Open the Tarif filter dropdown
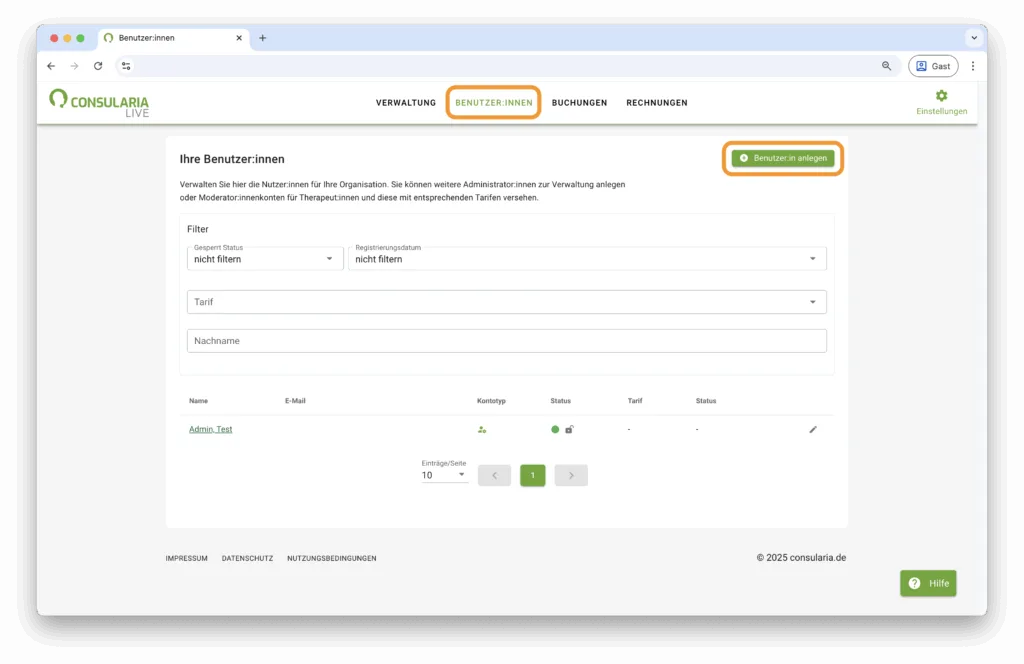 506,302
